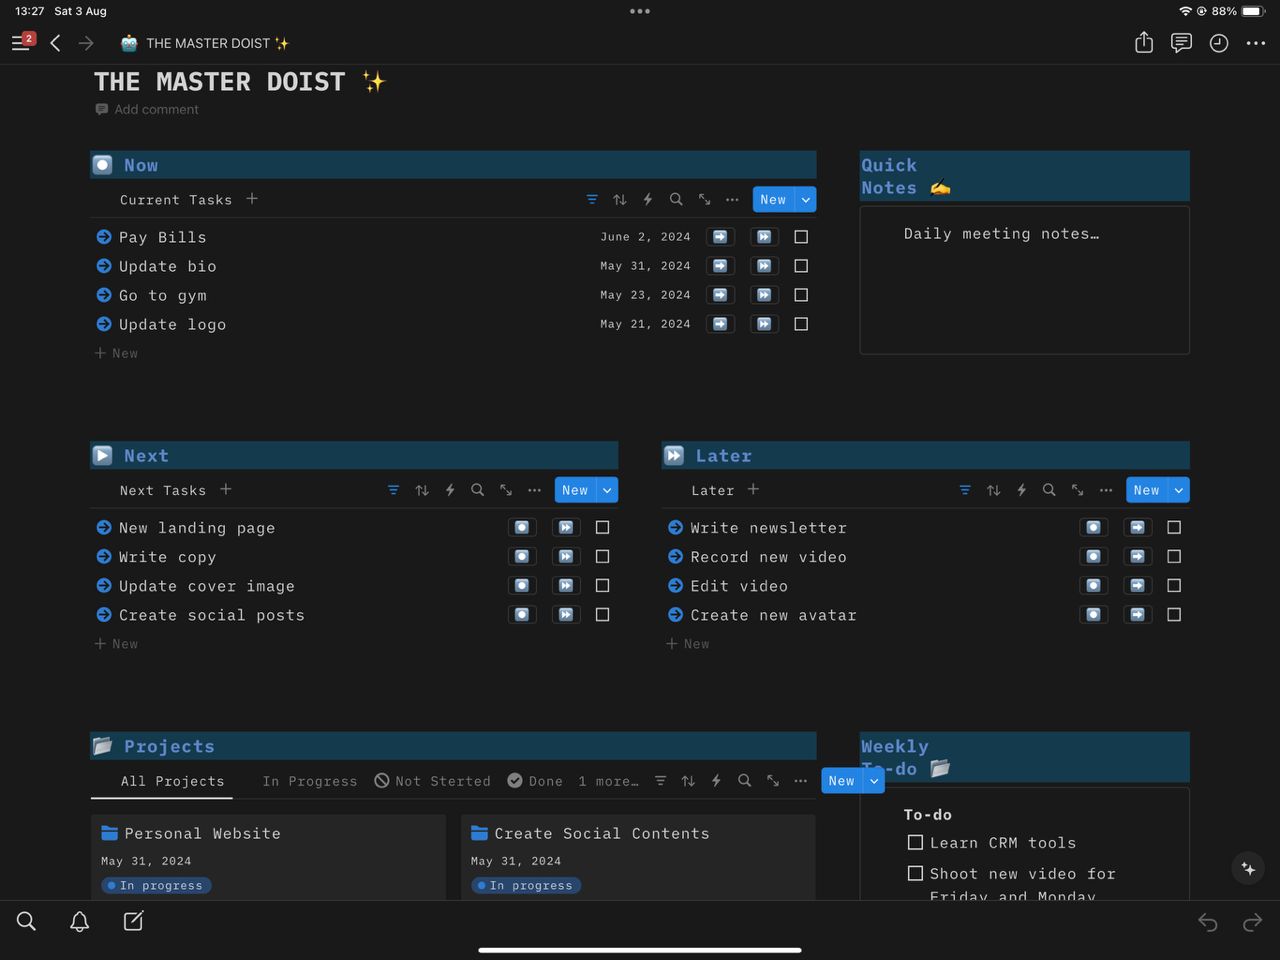Screen dimensions: 1280x960
Task: Open the share icon in top bar
Action: (x=1144, y=43)
